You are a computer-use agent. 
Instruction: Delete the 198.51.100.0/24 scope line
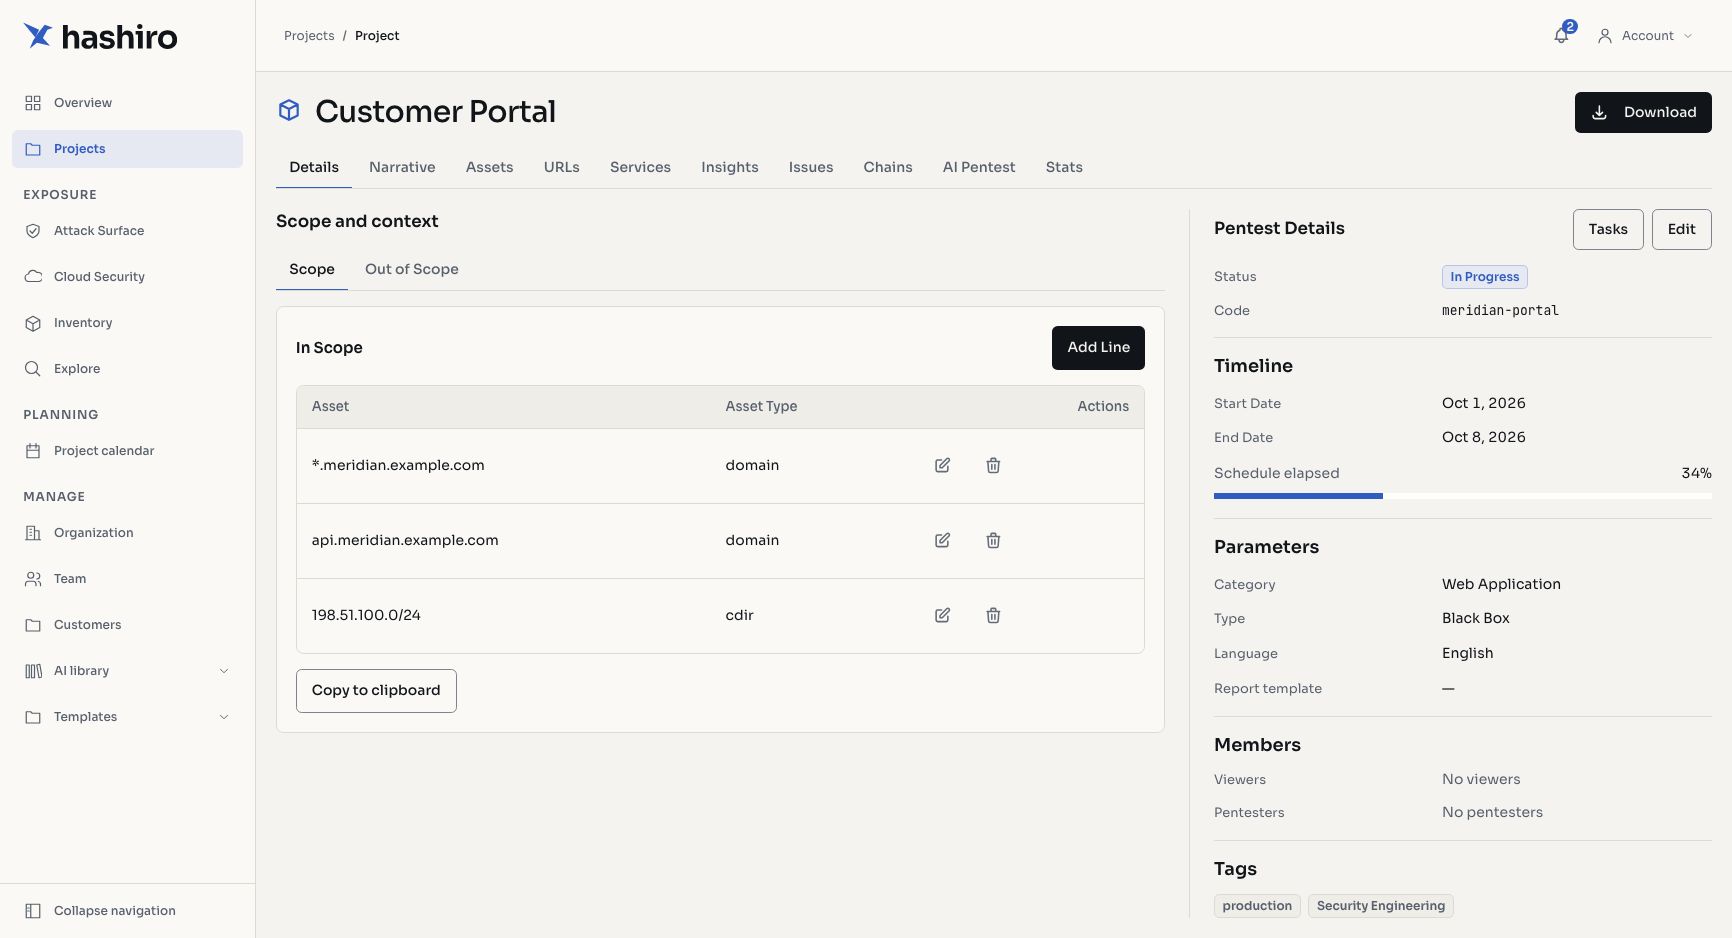[x=993, y=615]
